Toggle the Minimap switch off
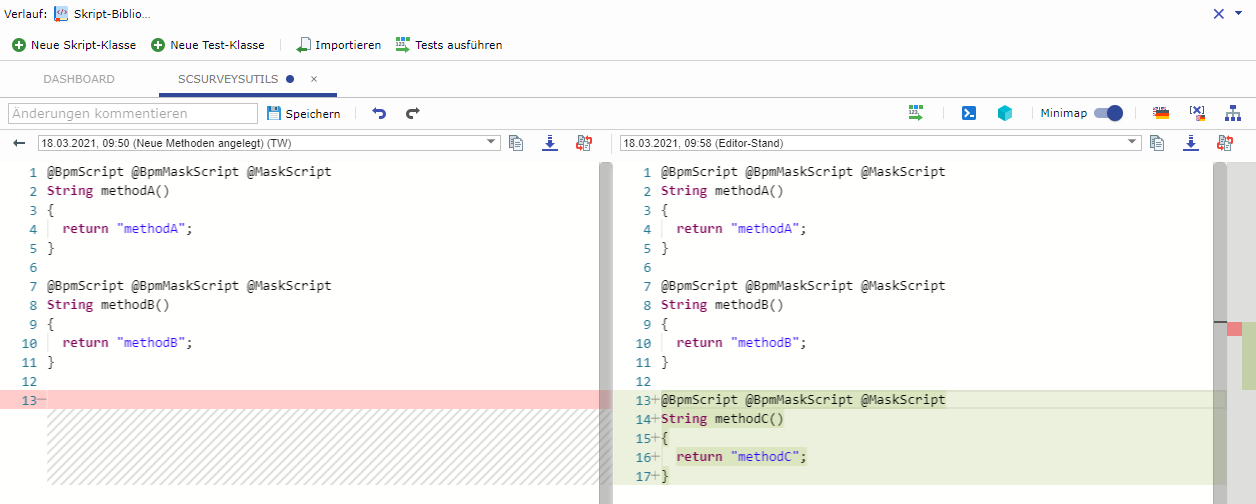 pos(1108,114)
